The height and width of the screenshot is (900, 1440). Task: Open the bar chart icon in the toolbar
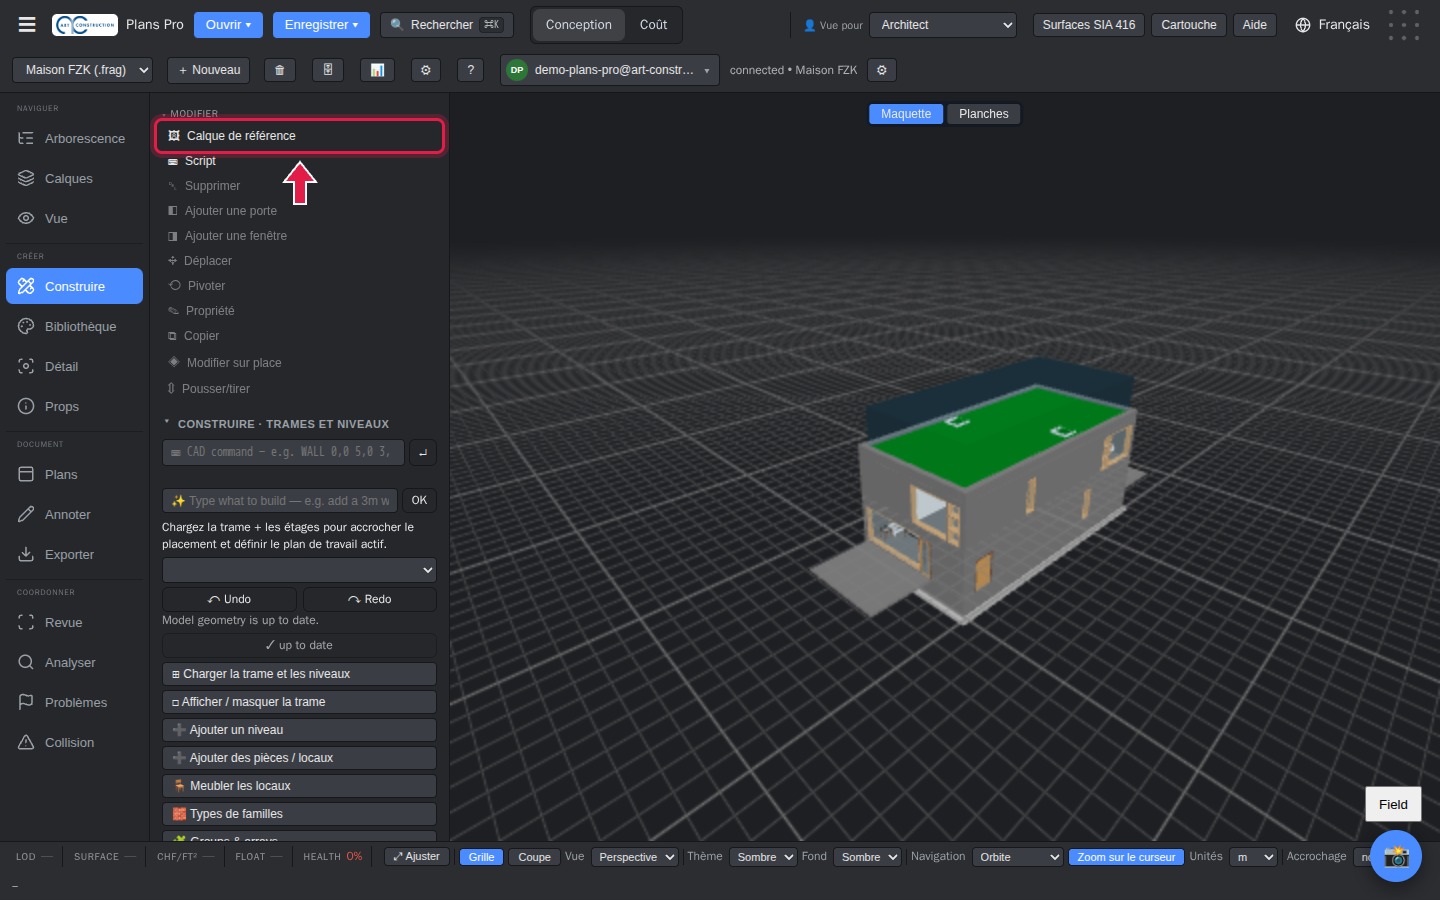(x=377, y=70)
